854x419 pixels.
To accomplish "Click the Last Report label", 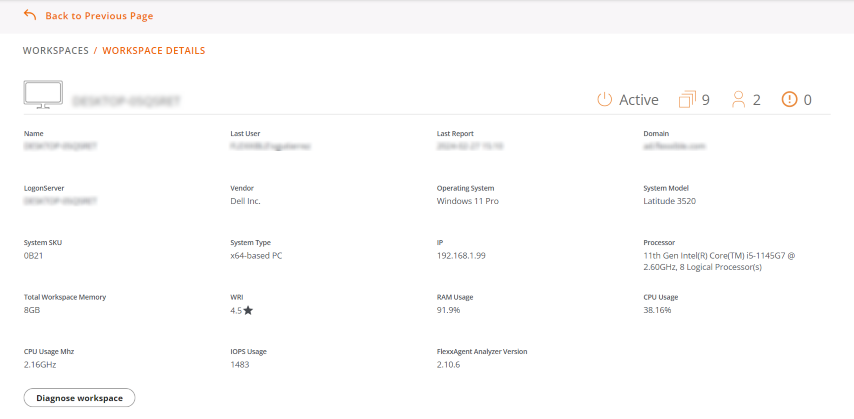I will (x=455, y=133).
